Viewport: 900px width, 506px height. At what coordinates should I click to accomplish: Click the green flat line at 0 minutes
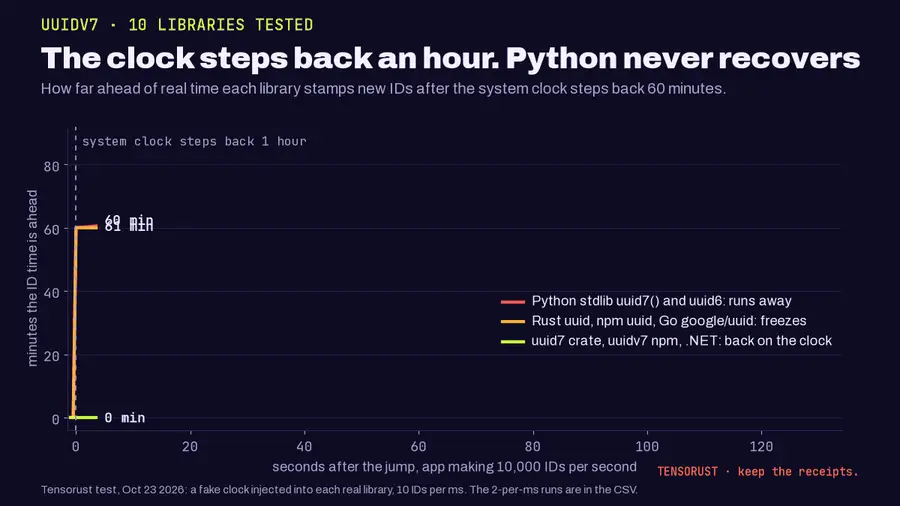[x=84, y=417]
